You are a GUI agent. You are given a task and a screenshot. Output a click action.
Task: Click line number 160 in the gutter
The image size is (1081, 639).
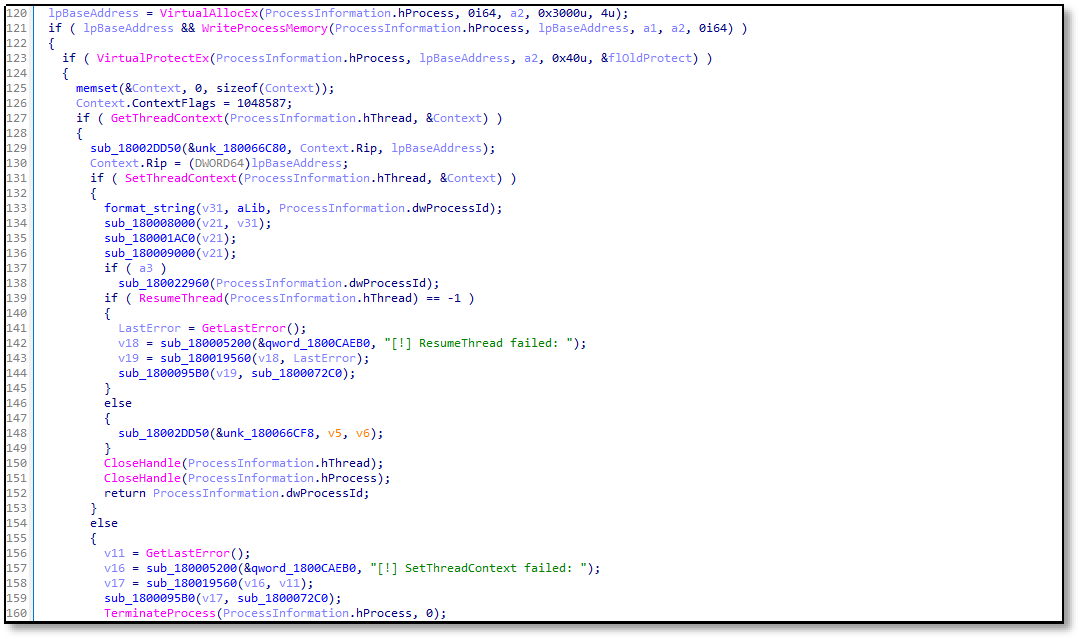pos(17,613)
